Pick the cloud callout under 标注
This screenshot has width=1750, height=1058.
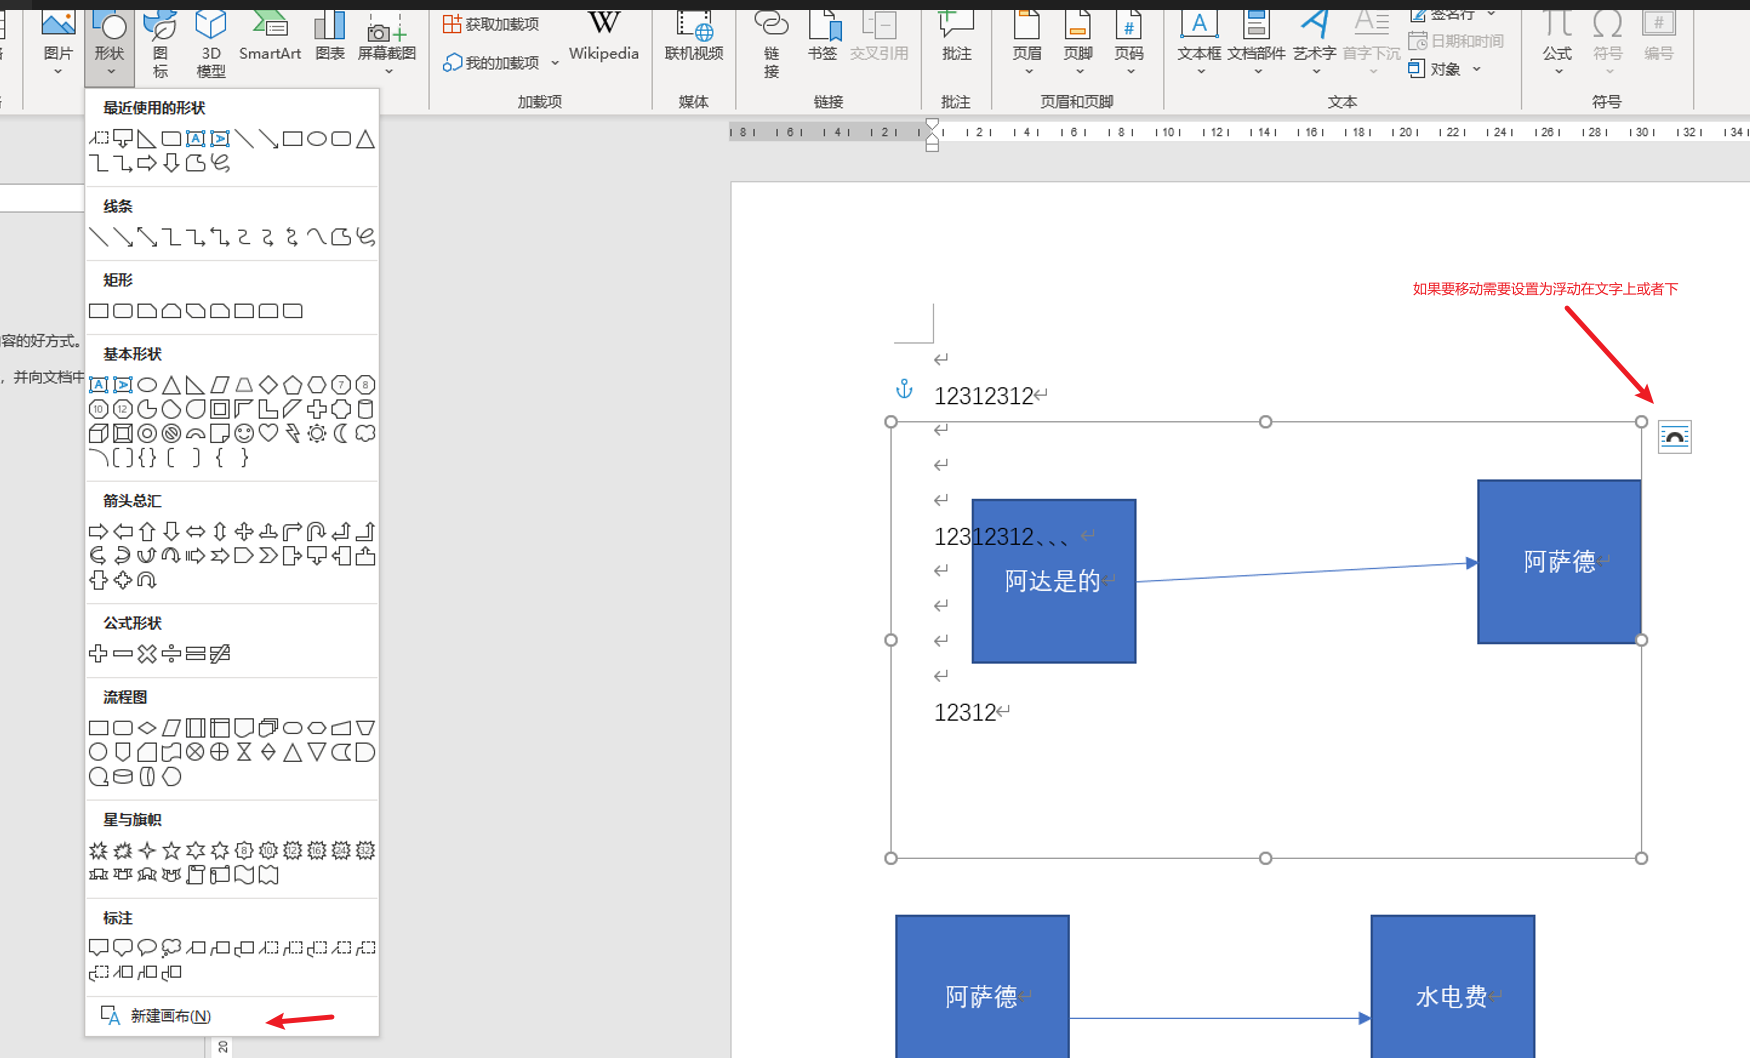pyautogui.click(x=171, y=947)
